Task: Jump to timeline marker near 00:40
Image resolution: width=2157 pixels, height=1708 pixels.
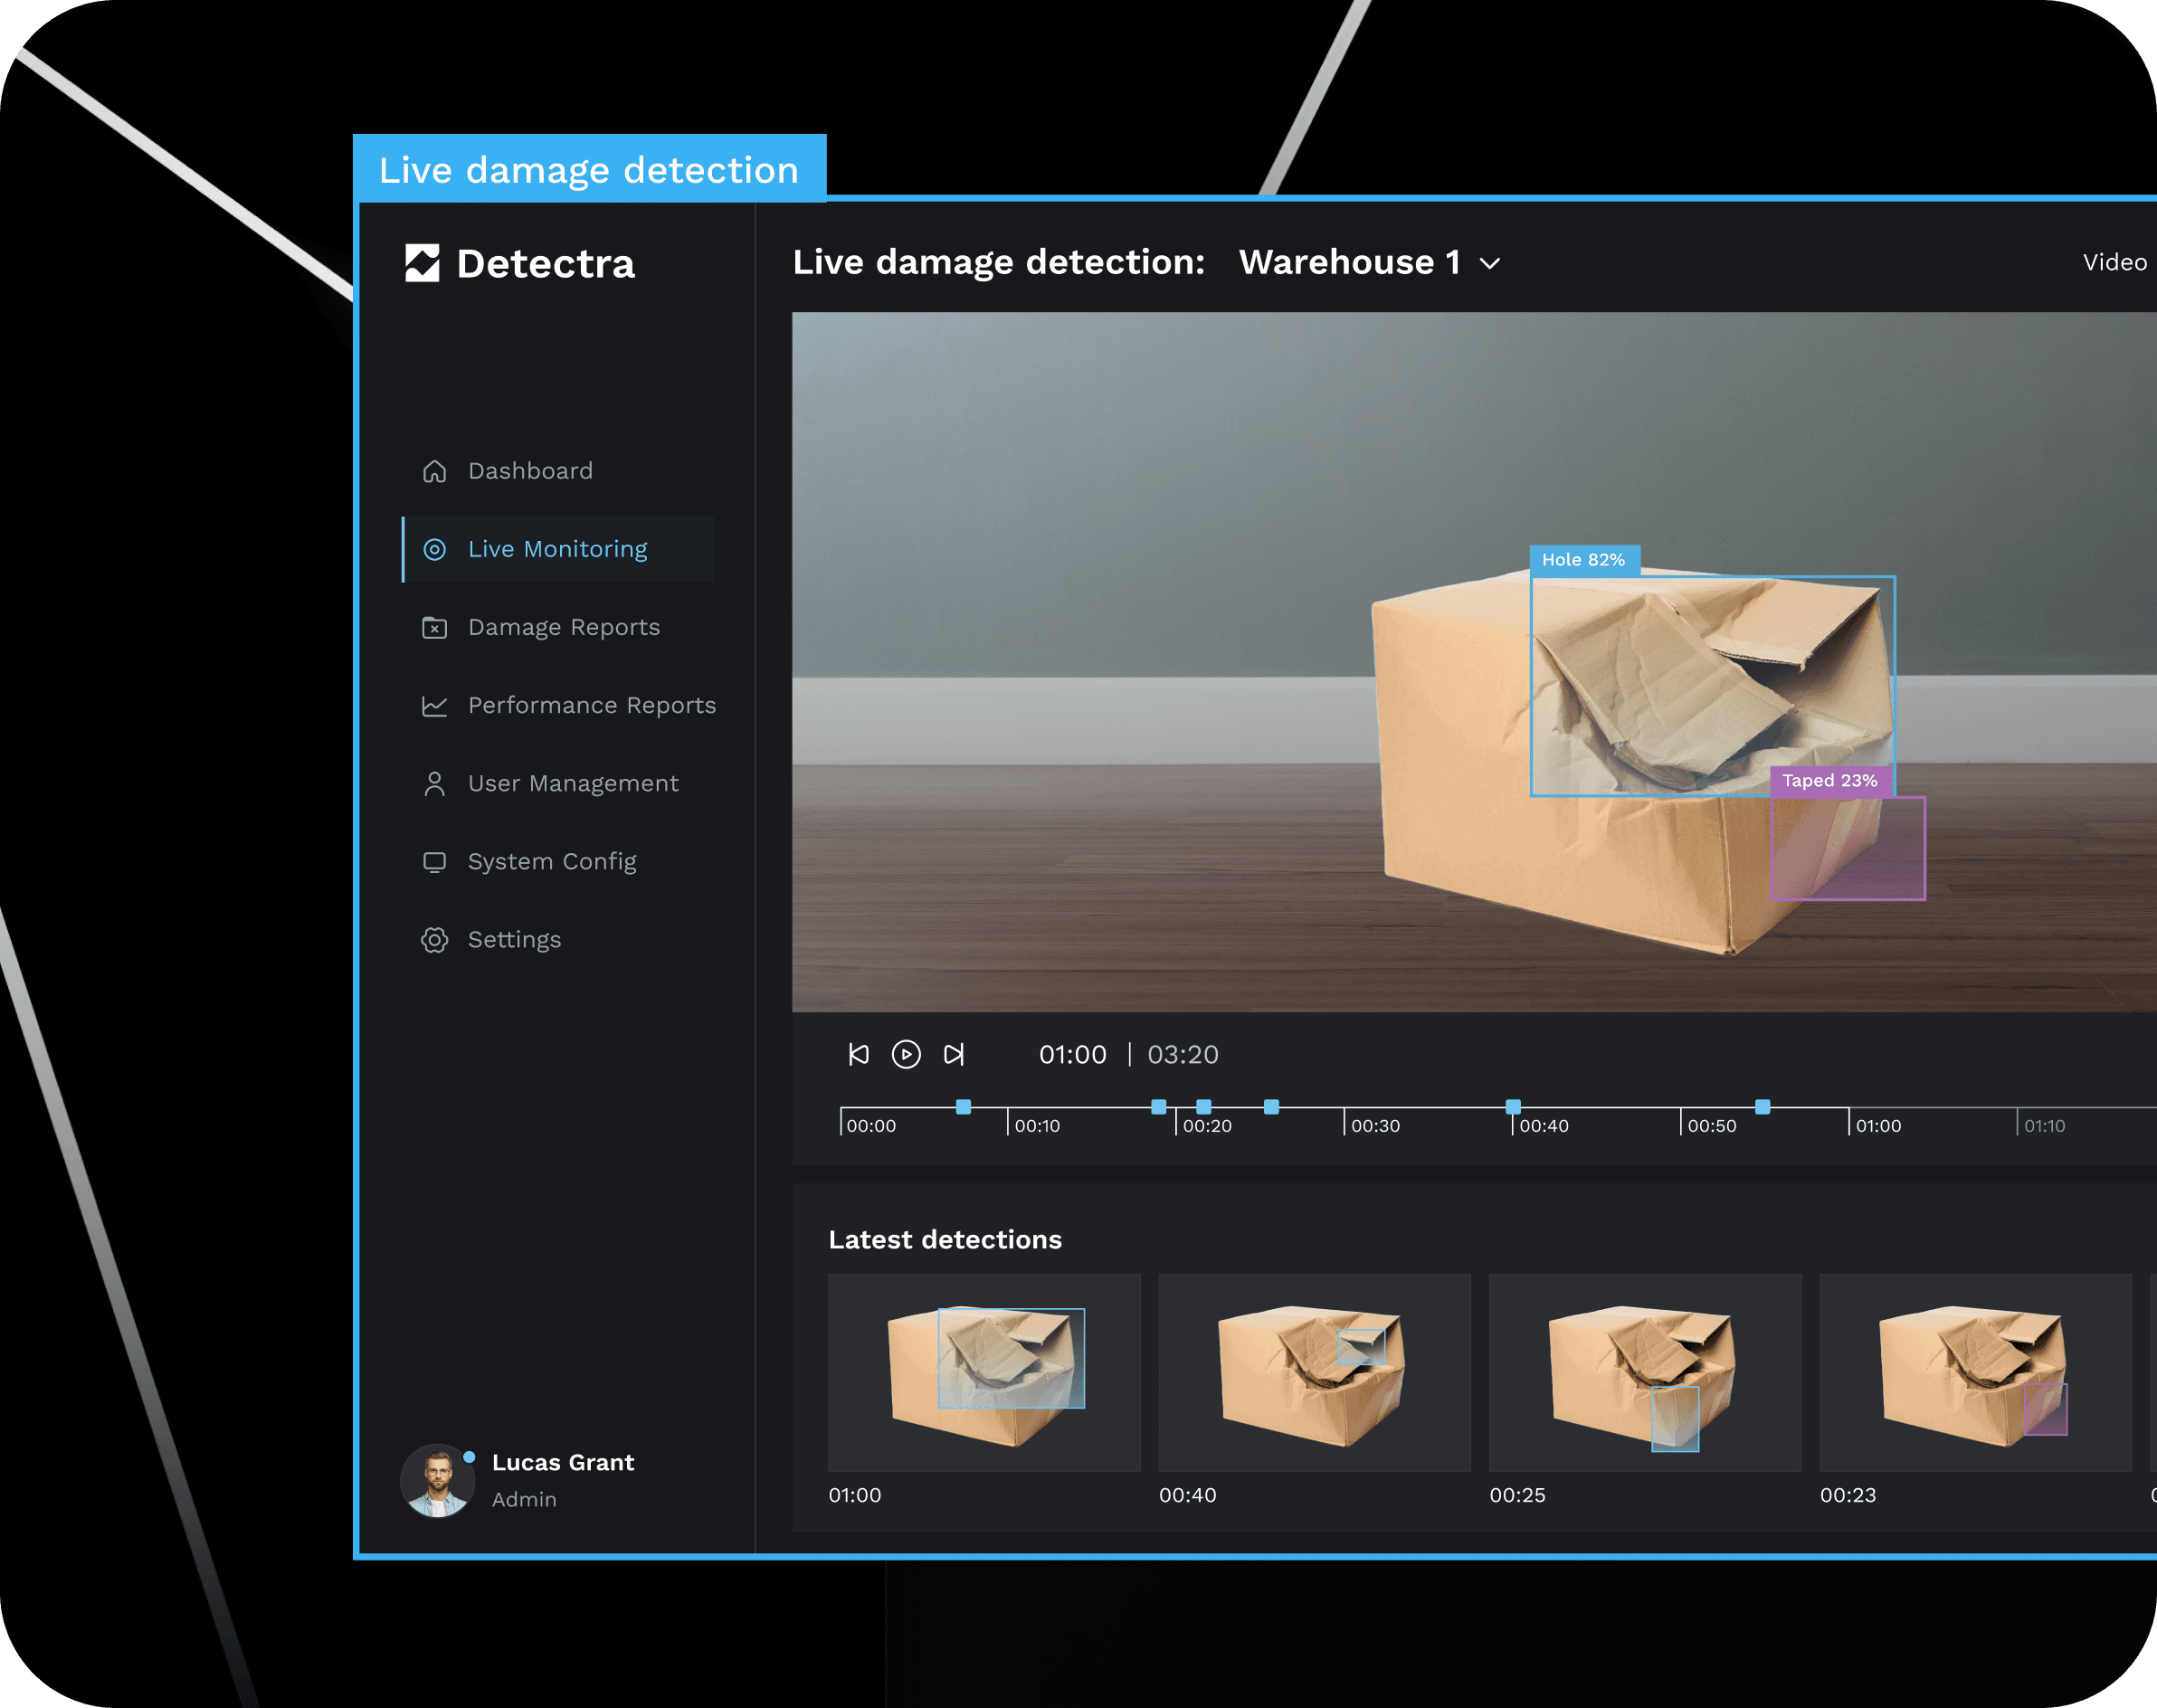Action: click(x=1513, y=1106)
